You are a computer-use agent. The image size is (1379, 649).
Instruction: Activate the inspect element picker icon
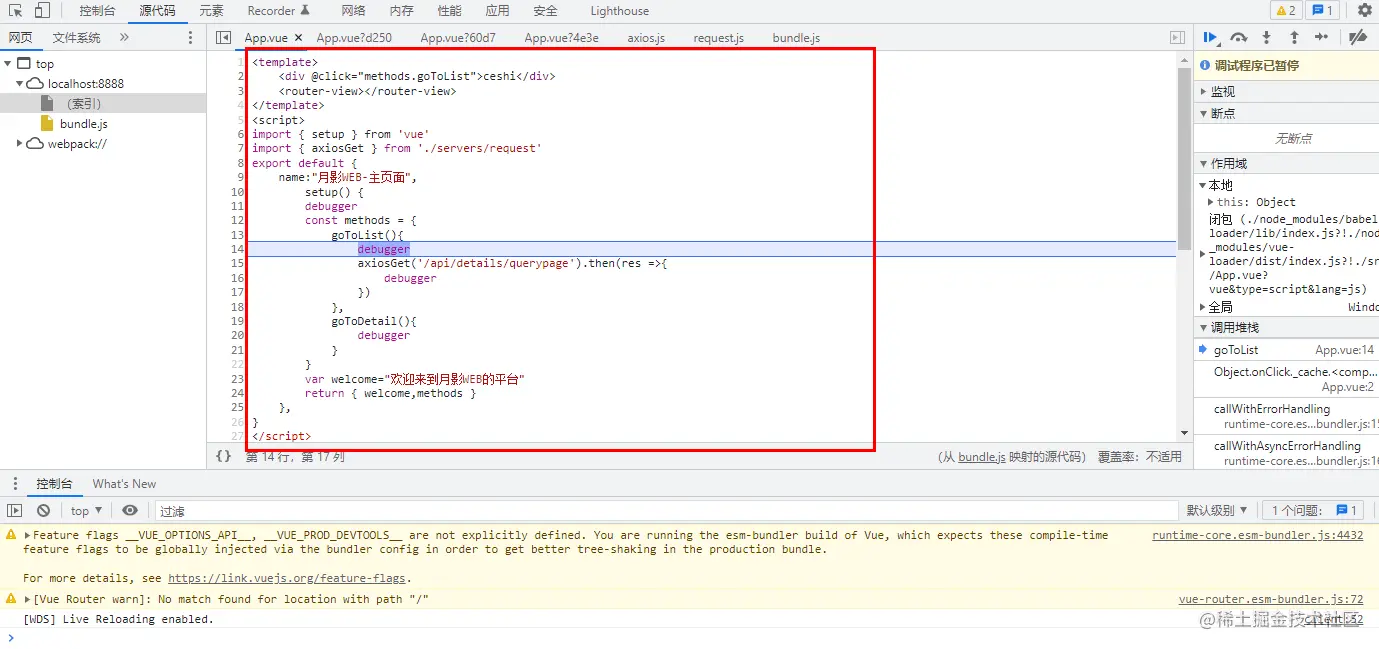coord(15,11)
